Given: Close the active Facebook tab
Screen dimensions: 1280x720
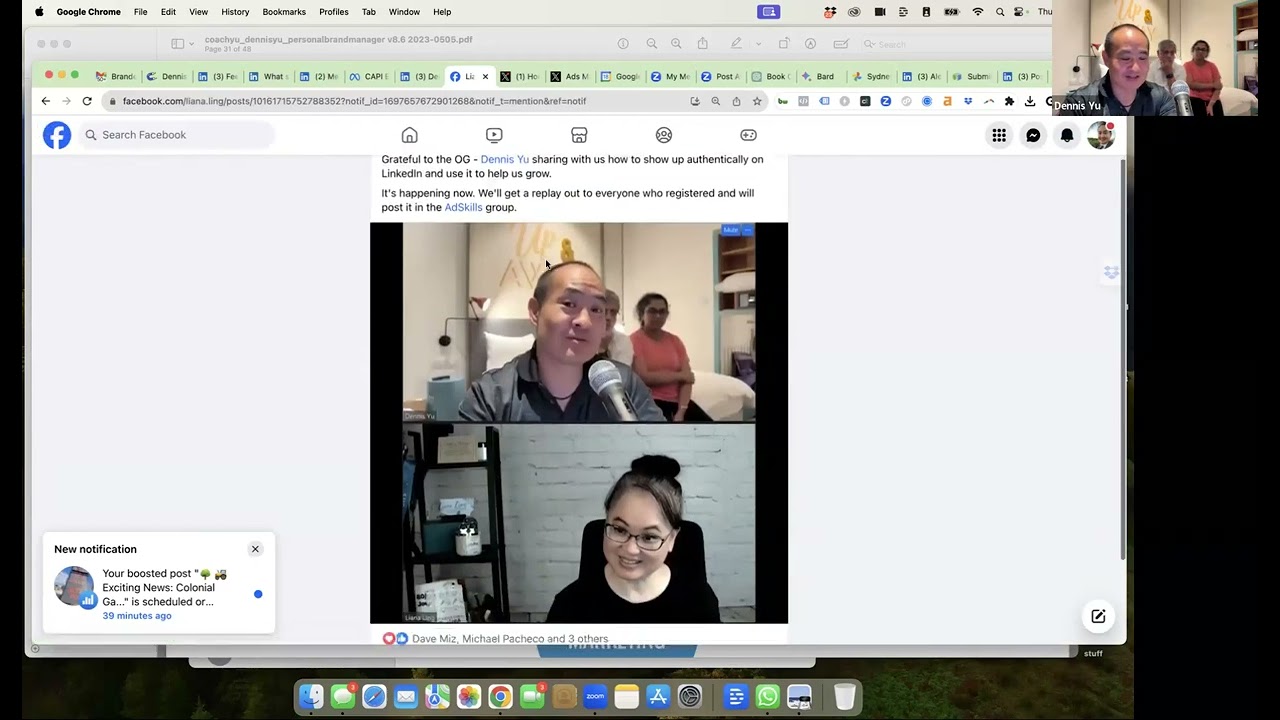Looking at the screenshot, I should pos(485,76).
